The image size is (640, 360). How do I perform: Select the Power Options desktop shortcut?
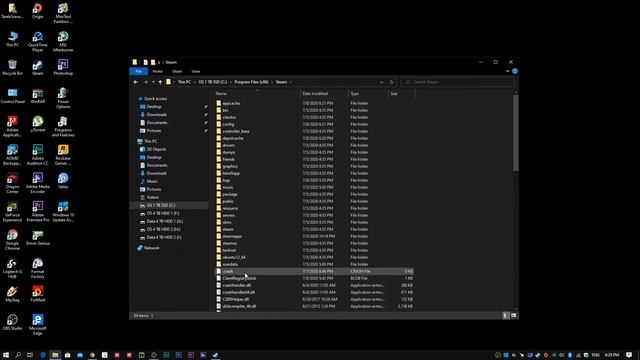pos(63,98)
